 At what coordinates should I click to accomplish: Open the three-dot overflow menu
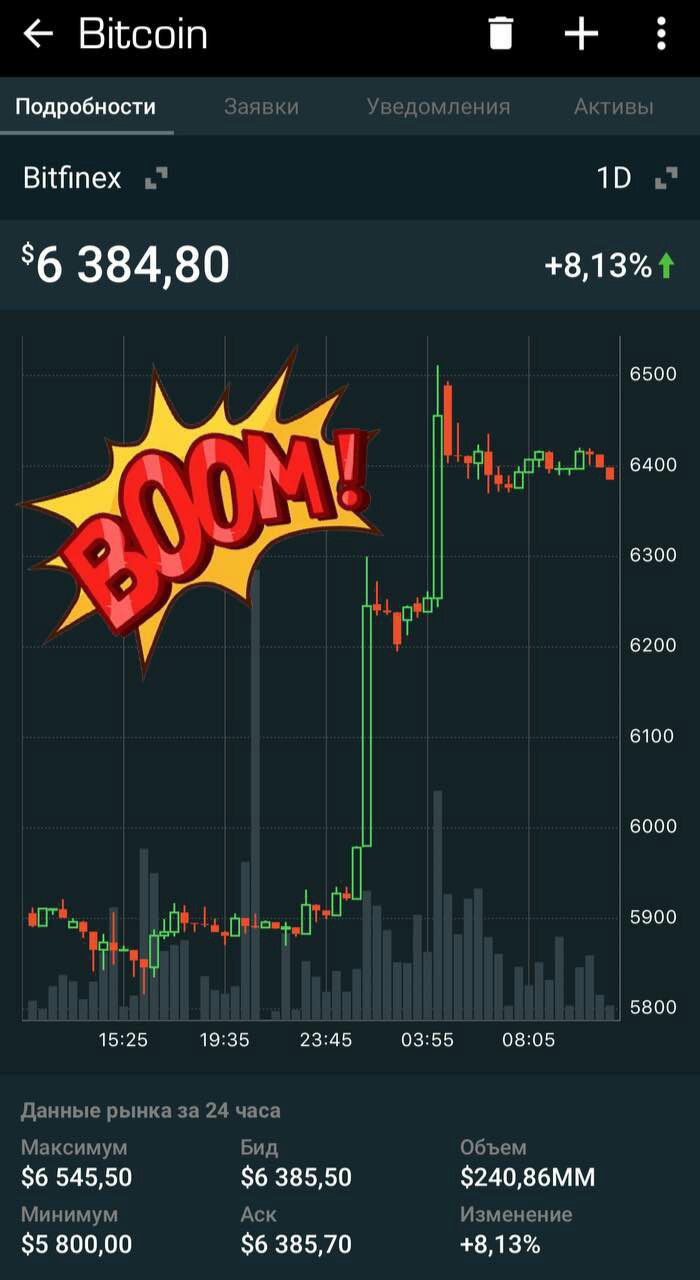[661, 34]
